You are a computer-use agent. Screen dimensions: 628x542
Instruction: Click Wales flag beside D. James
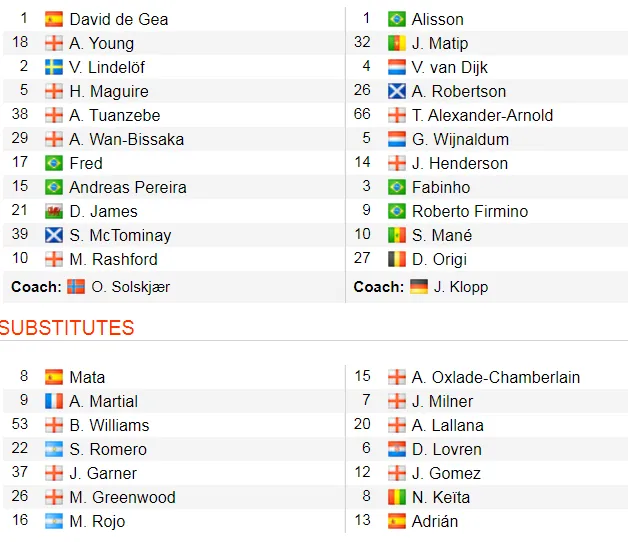pos(54,211)
